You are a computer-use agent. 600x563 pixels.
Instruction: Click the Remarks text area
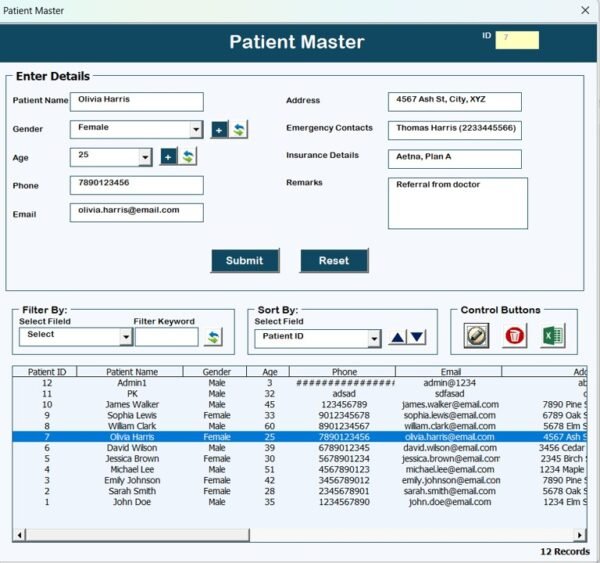click(x=458, y=203)
